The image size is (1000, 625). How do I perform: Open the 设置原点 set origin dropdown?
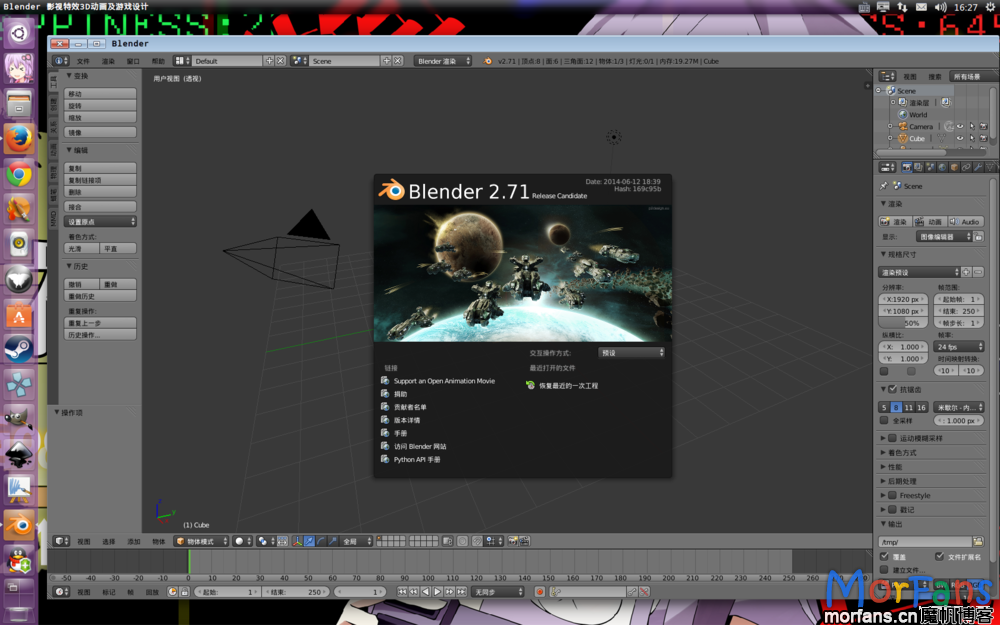101,222
